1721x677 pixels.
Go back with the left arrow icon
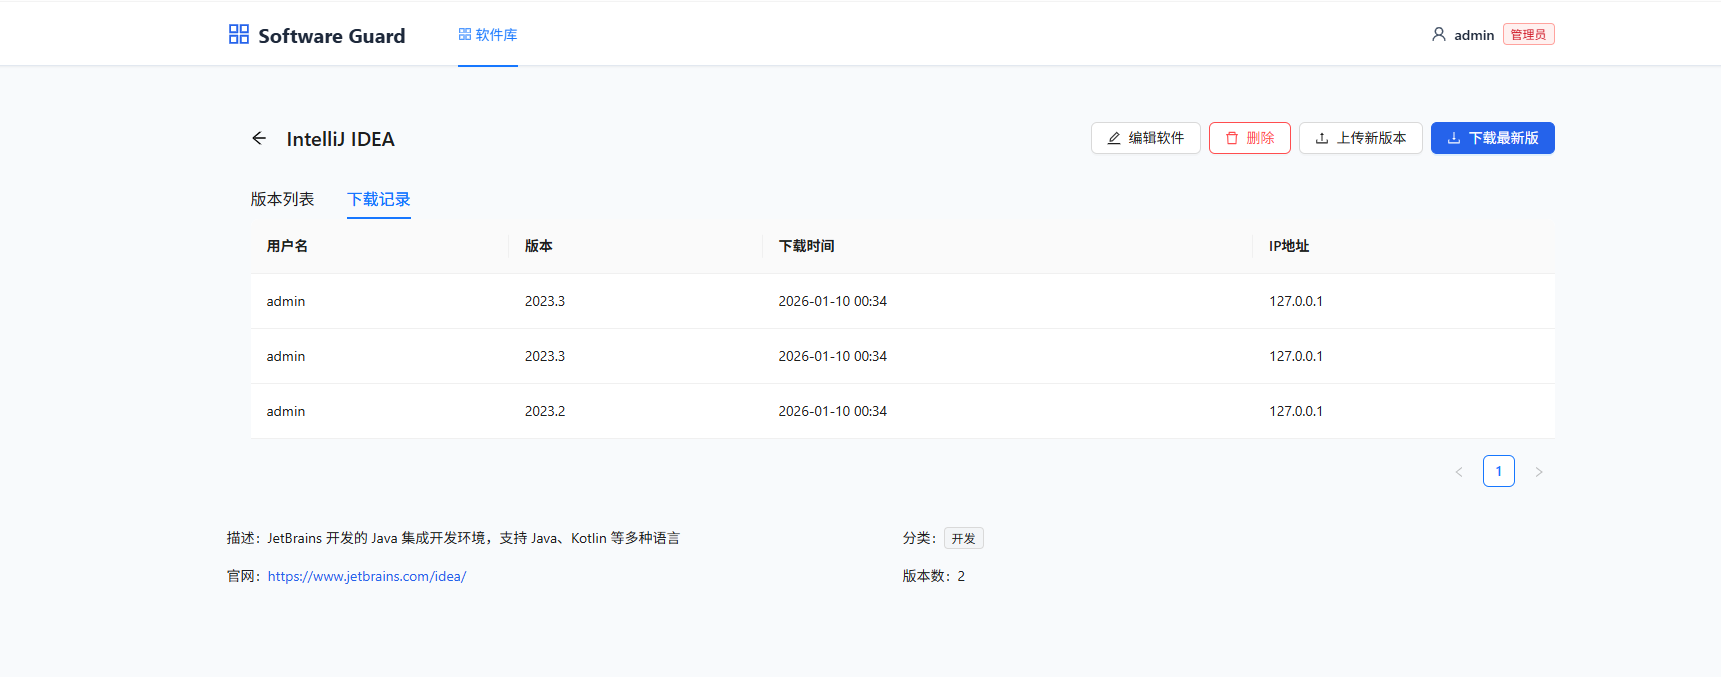point(259,138)
